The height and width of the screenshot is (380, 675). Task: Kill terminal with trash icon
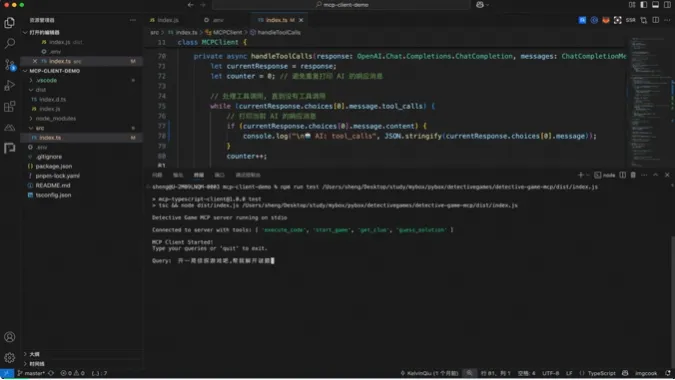tap(633, 175)
